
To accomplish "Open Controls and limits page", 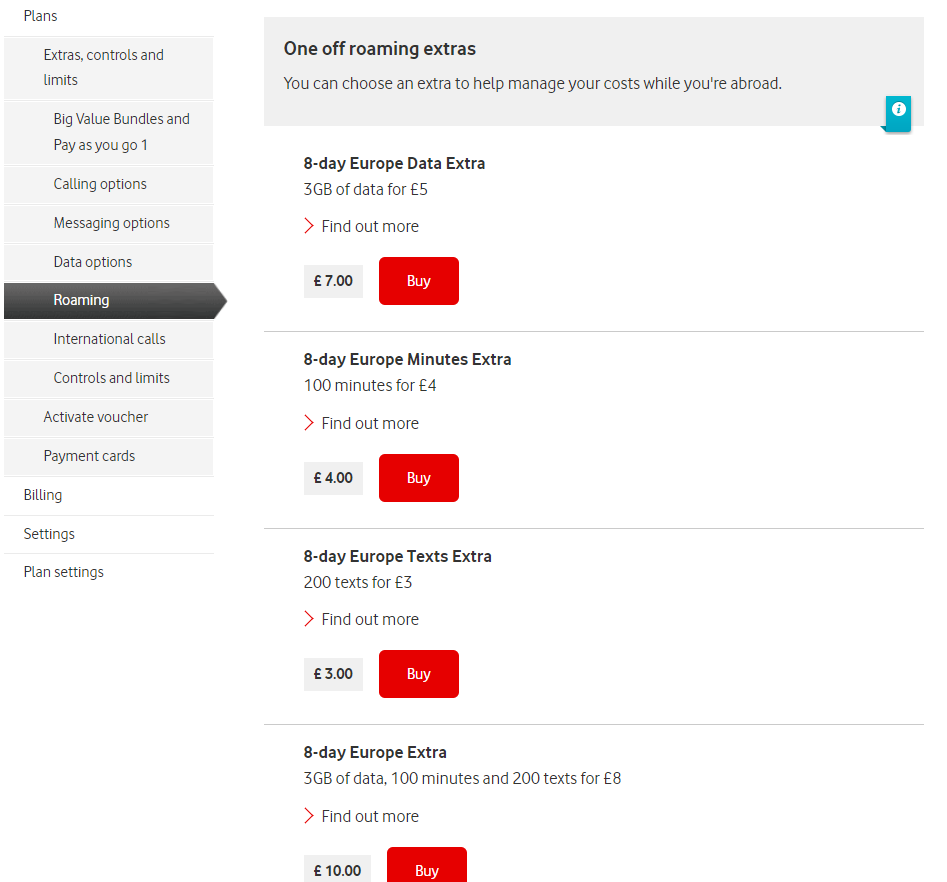I will 111,378.
